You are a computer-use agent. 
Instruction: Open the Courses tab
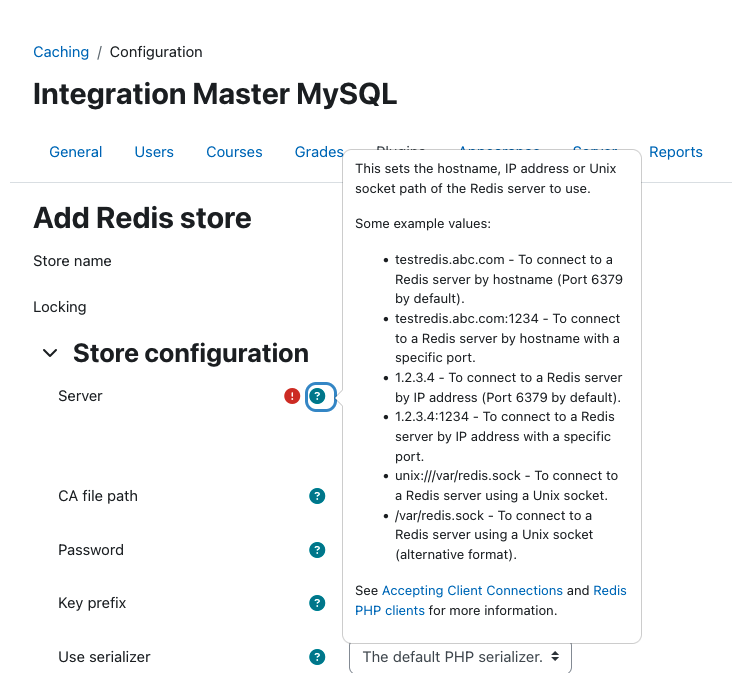coord(234,152)
